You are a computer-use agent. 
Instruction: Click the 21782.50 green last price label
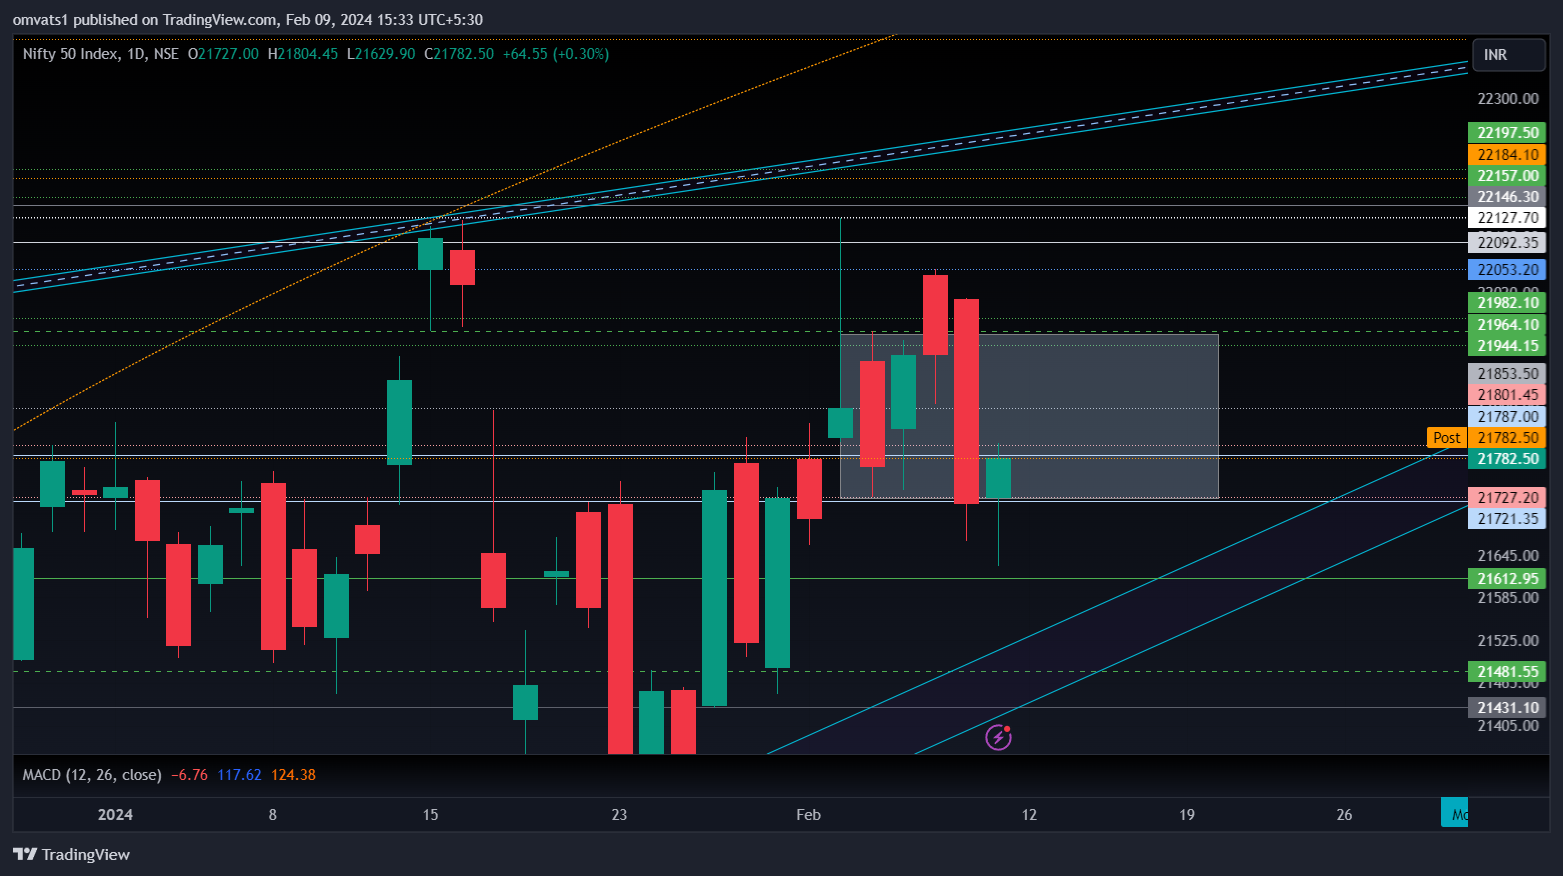tap(1508, 459)
